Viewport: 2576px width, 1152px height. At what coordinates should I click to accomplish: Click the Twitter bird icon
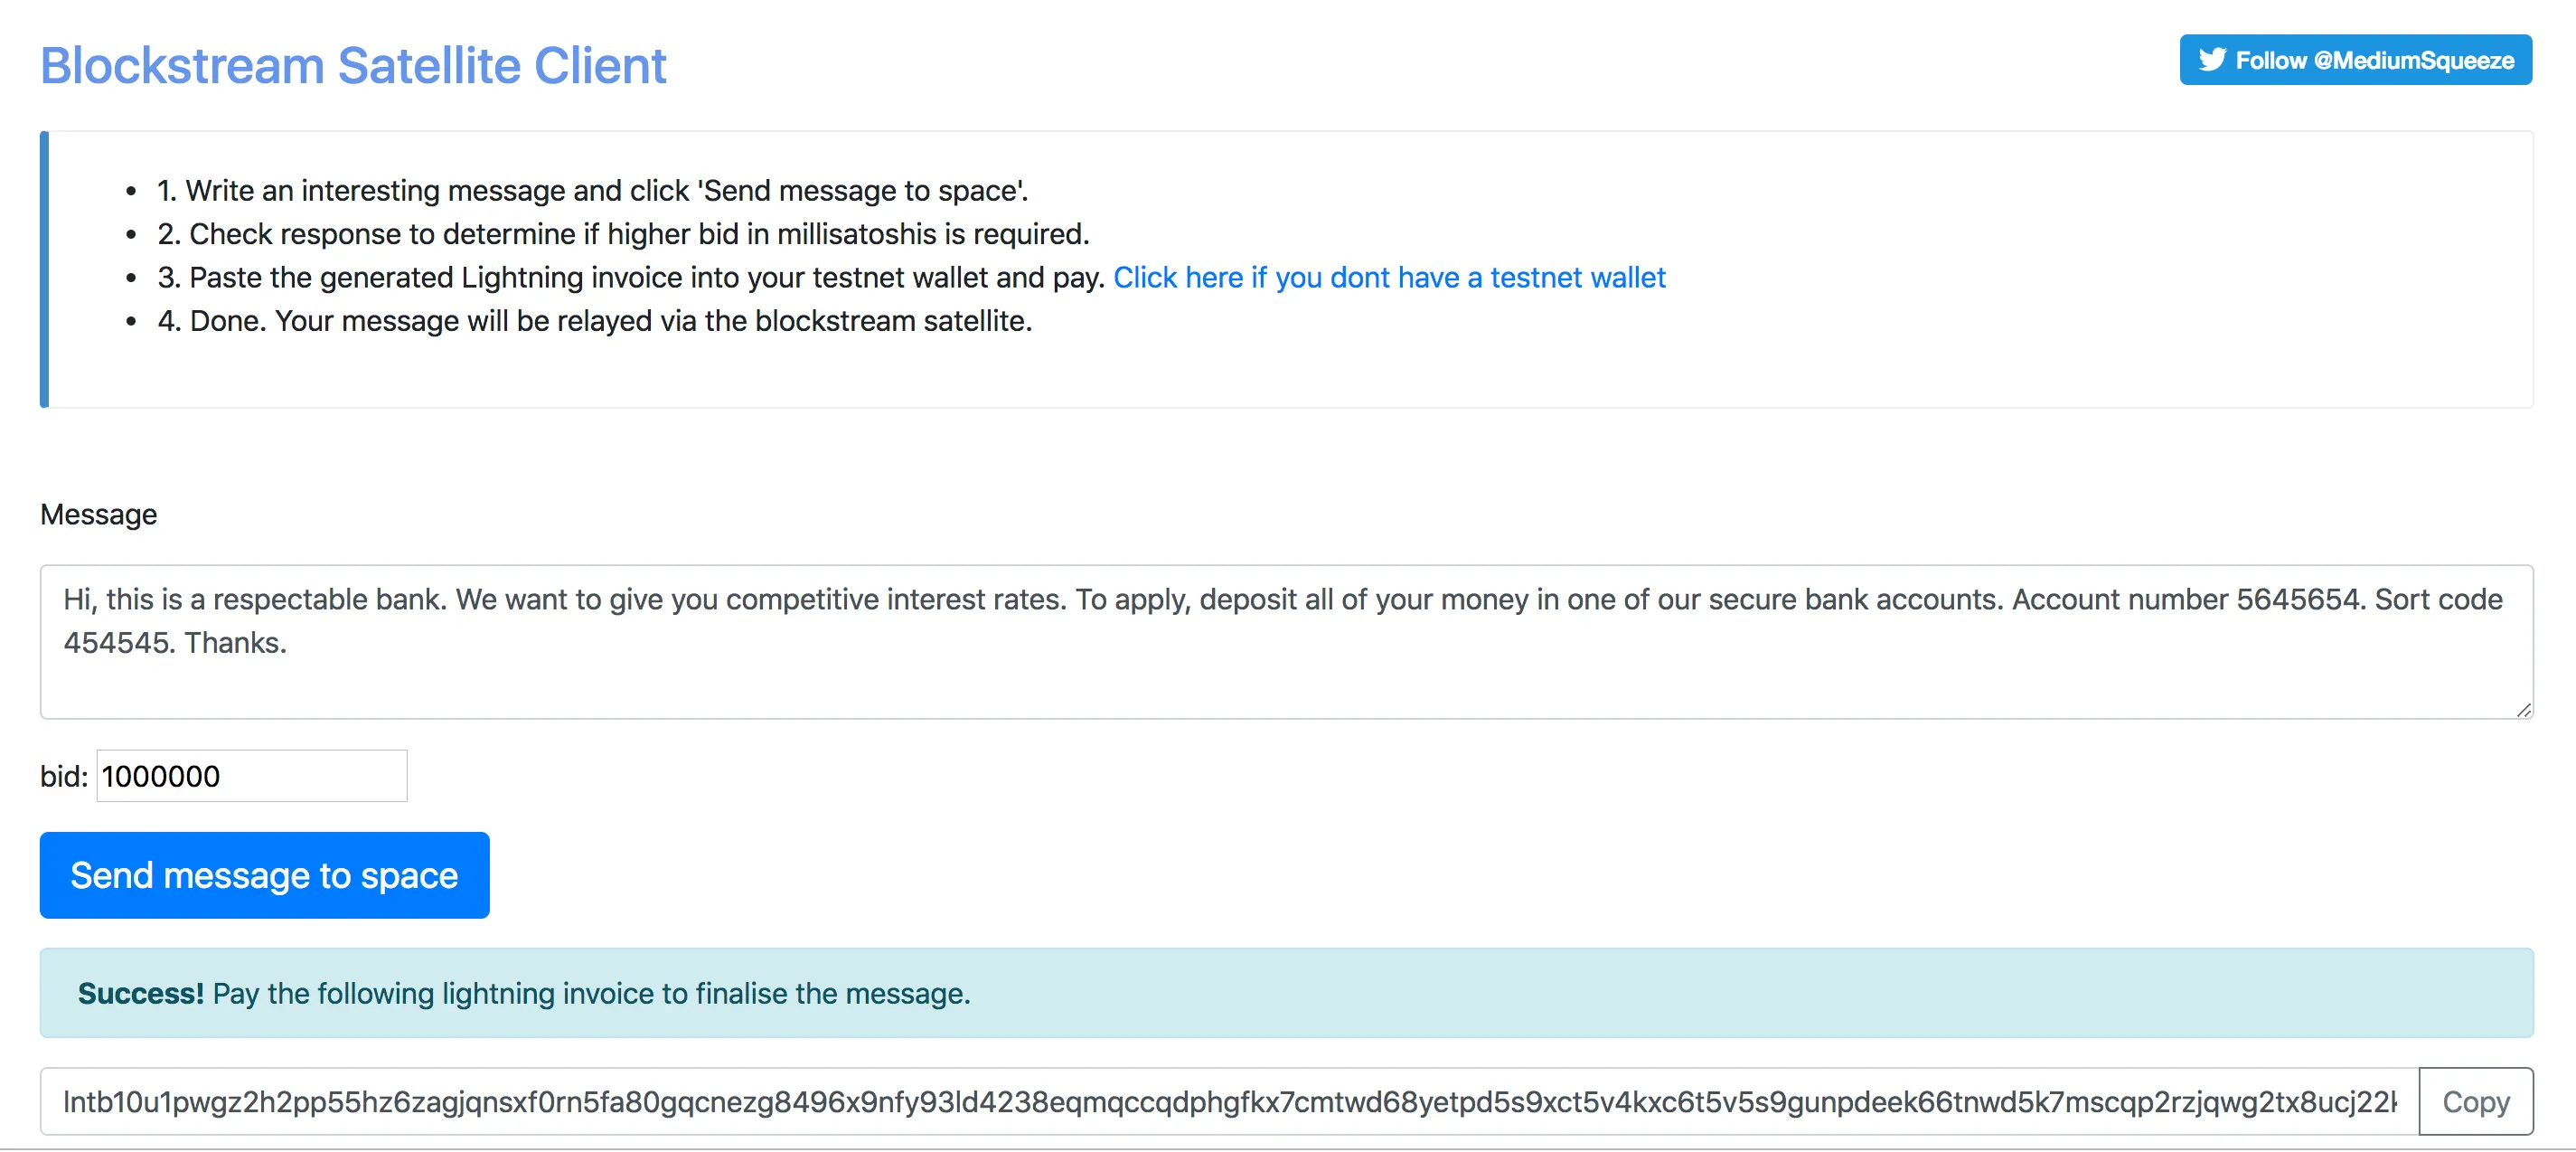coord(2212,60)
